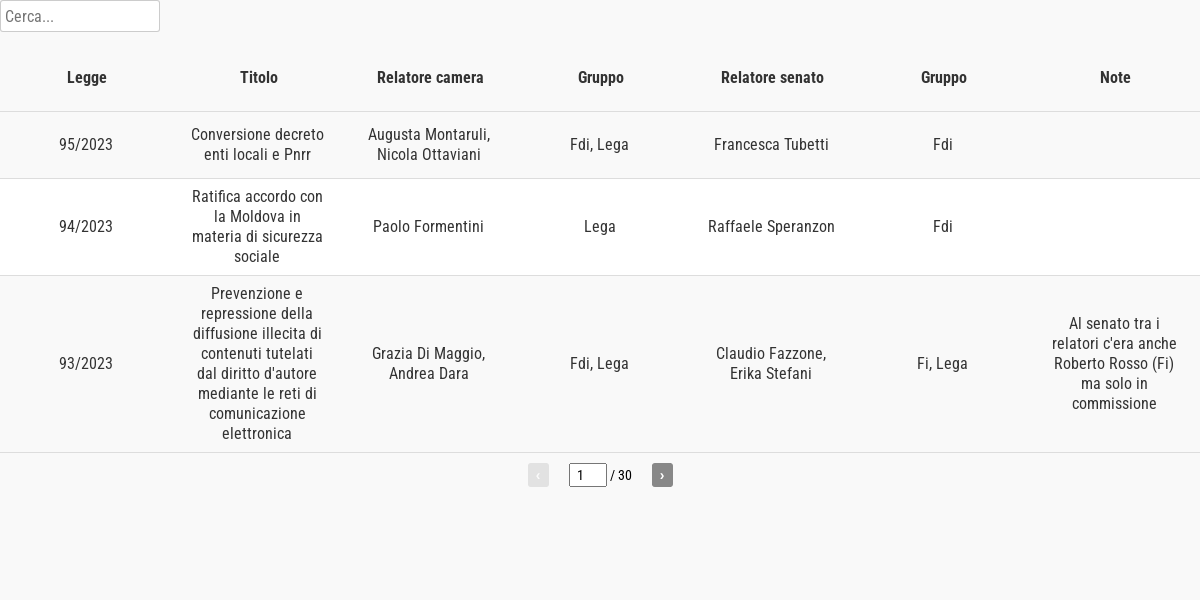This screenshot has width=1200, height=600.
Task: Click the previous page arrow
Action: tap(538, 475)
